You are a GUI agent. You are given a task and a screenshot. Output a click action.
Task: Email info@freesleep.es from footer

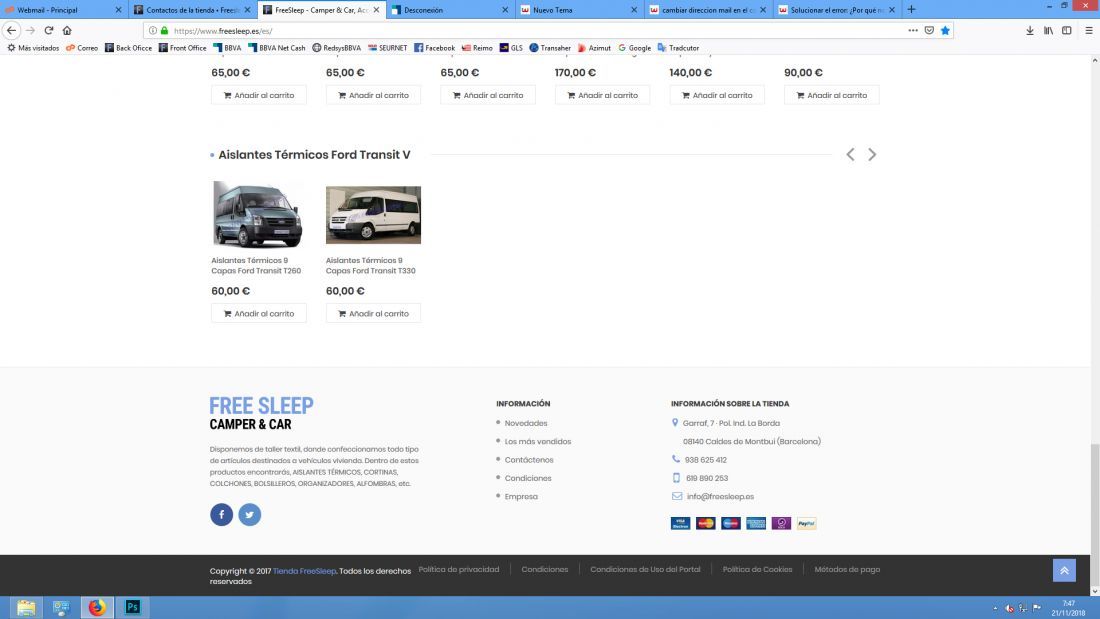720,496
